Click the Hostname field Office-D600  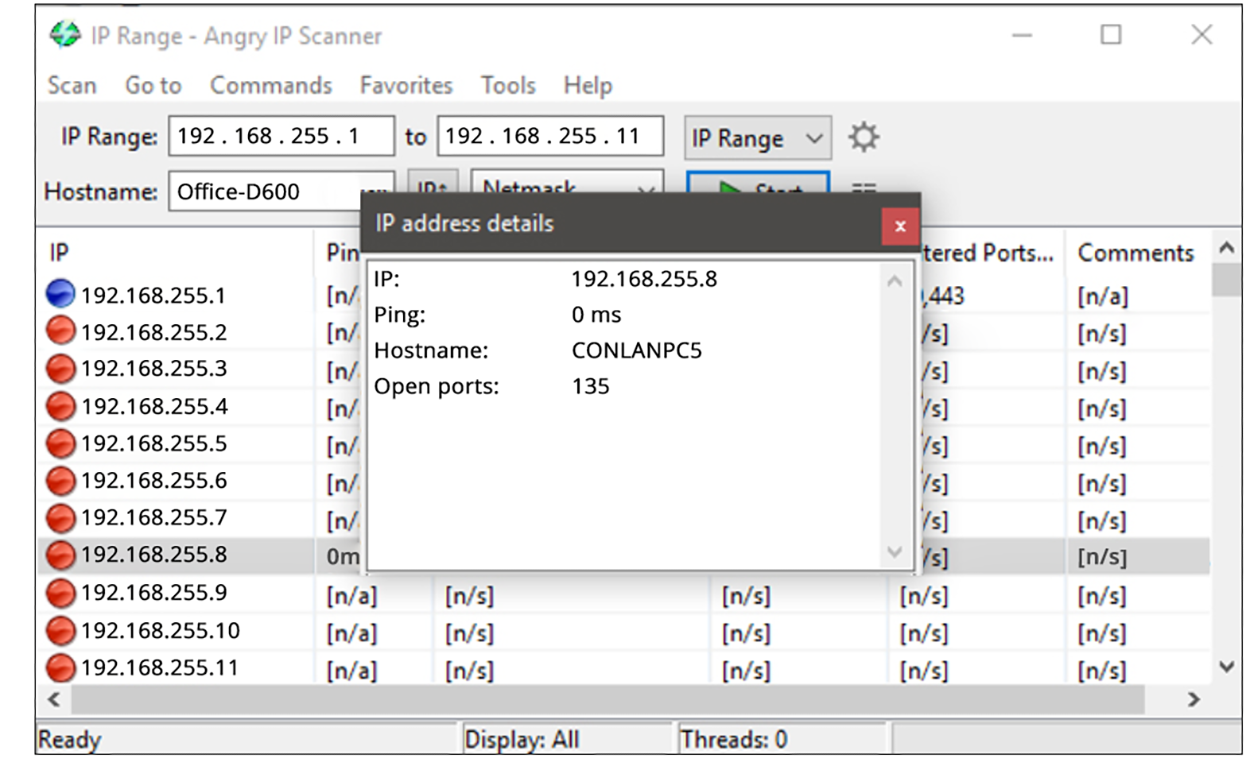pos(265,191)
